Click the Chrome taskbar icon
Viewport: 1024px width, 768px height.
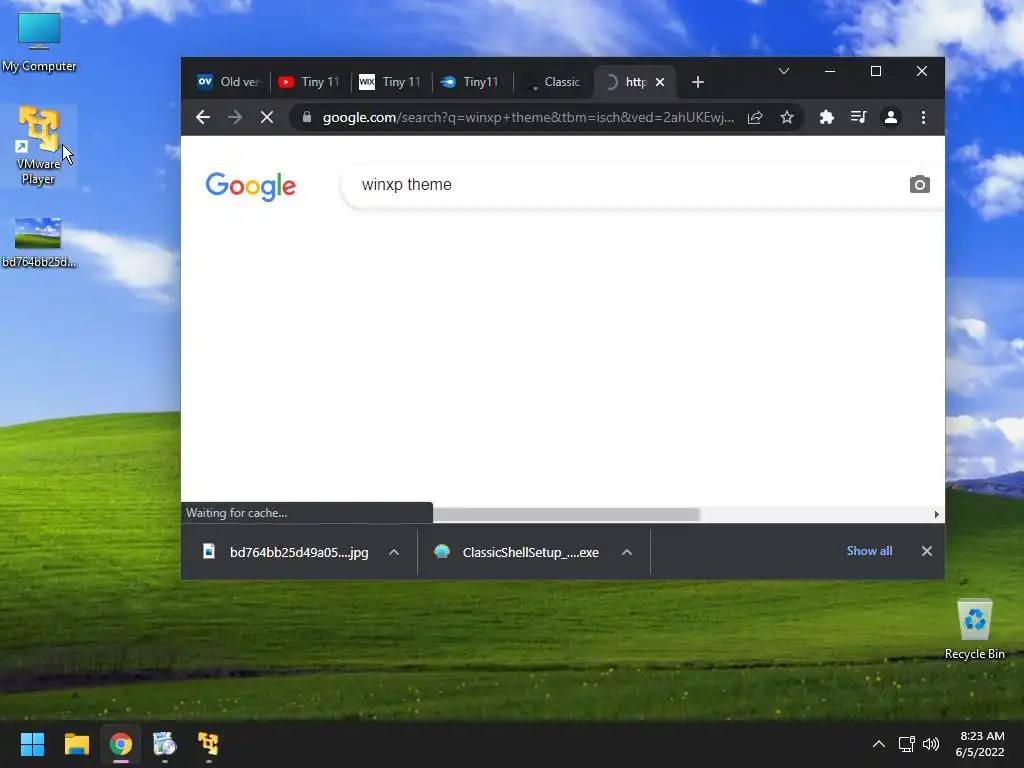pos(121,744)
